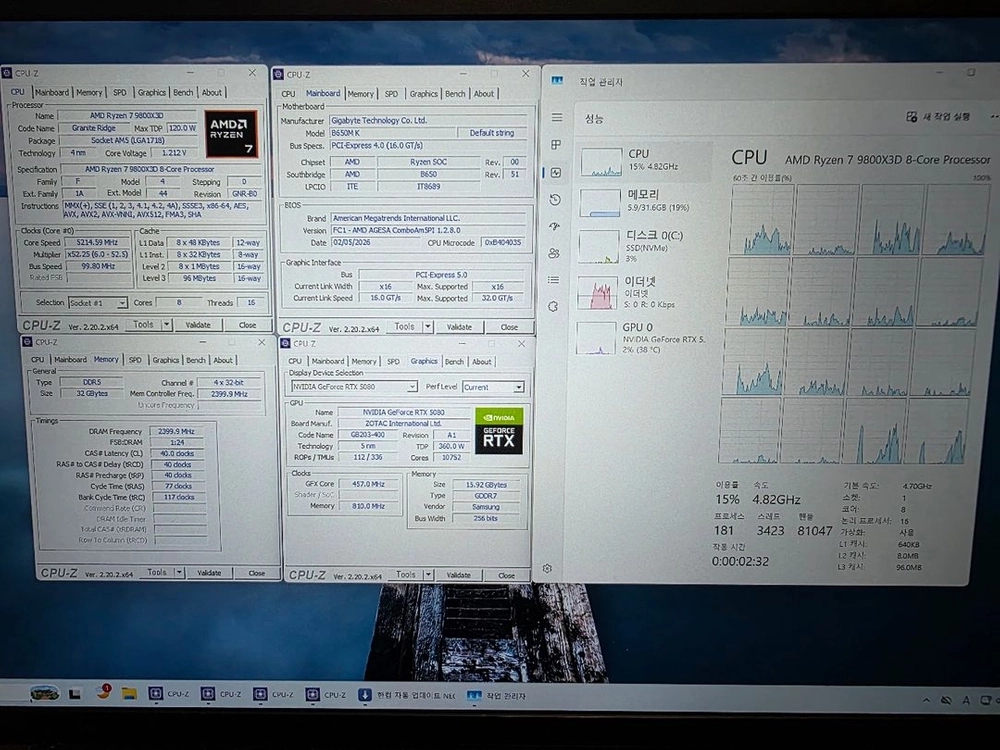Open second CPU-Z taskbar button
Image resolution: width=1000 pixels, height=750 pixels.
tap(221, 694)
